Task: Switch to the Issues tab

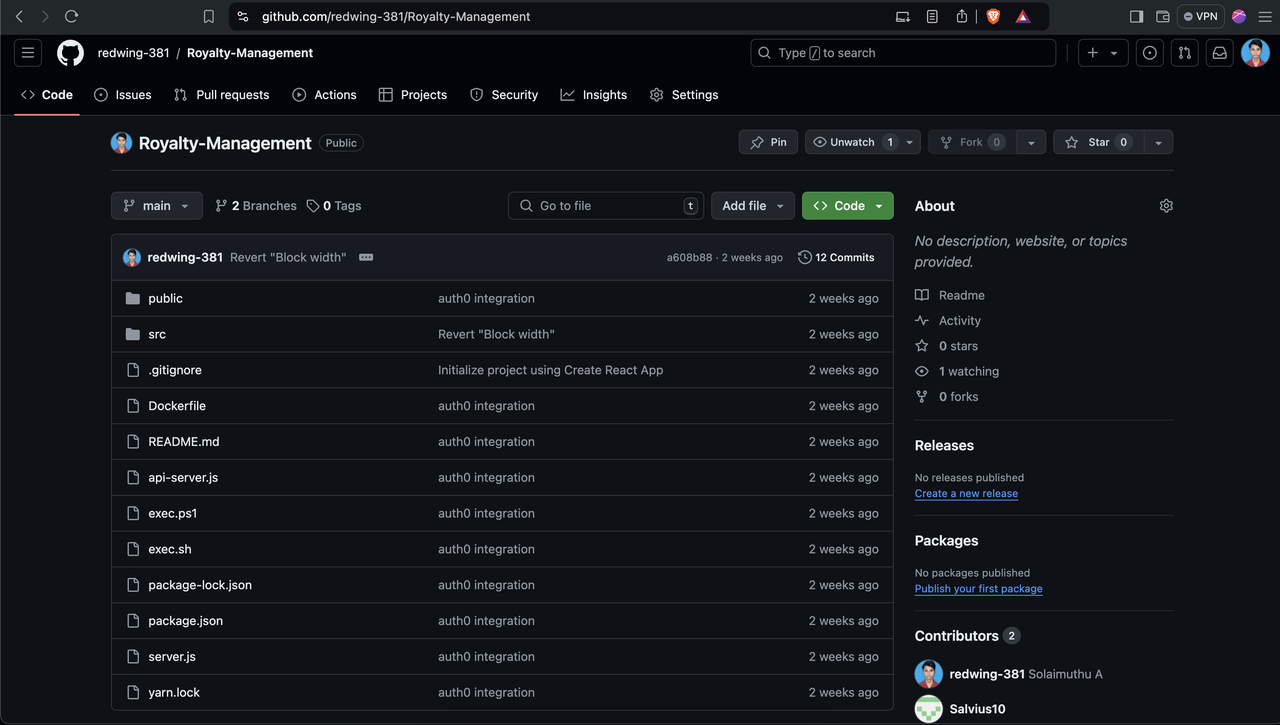Action: click(123, 94)
